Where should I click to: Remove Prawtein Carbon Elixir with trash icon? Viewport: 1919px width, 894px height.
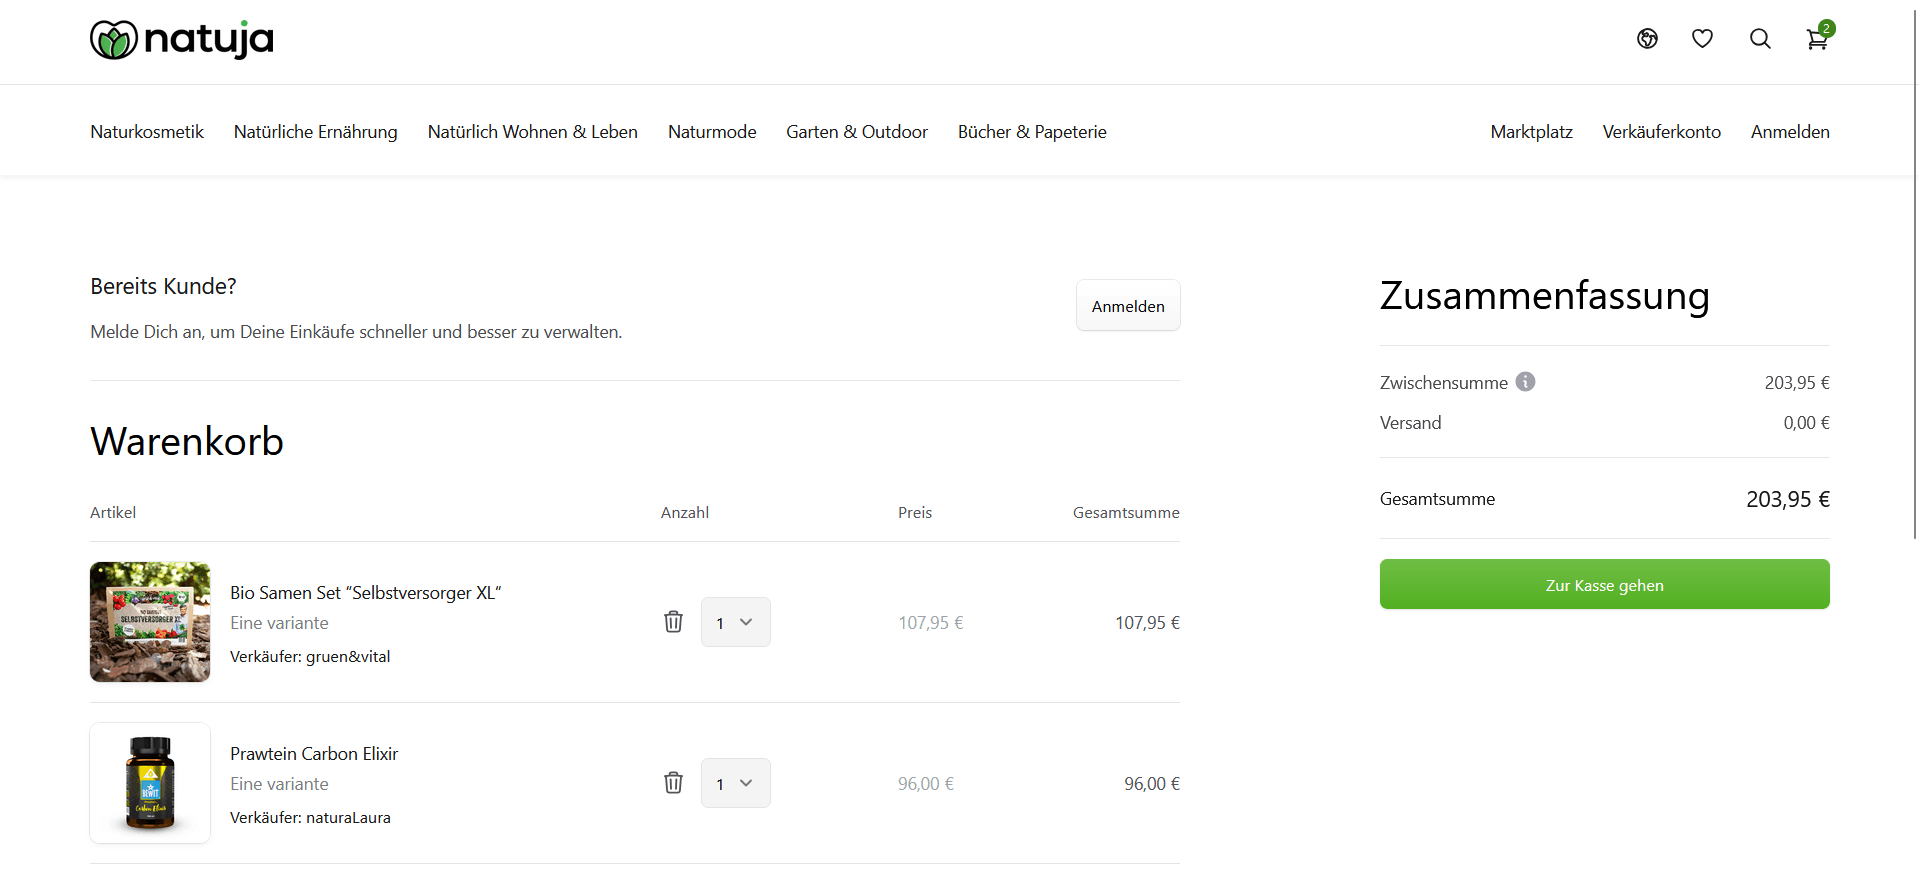click(674, 783)
